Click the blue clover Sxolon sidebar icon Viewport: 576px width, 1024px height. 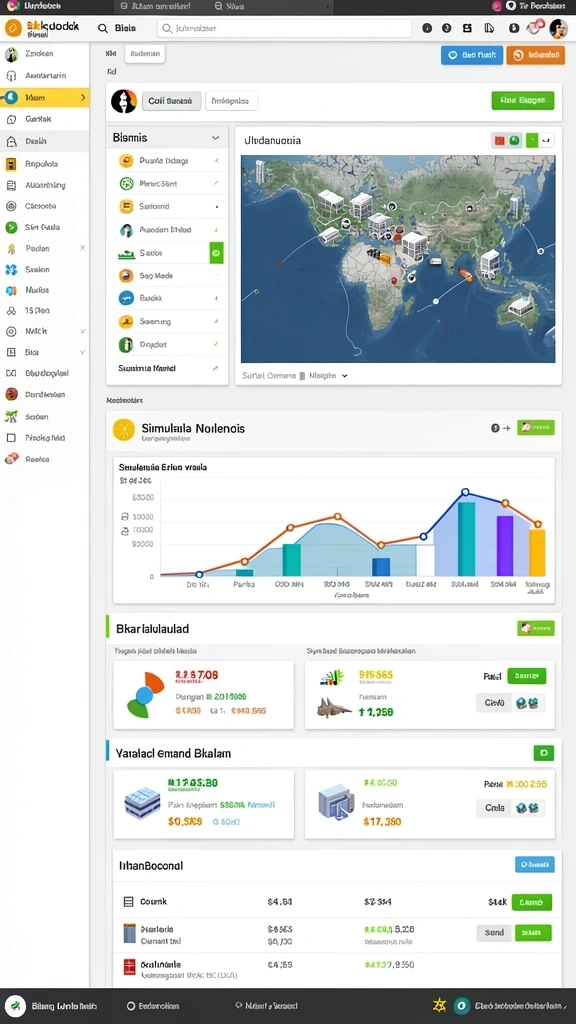coord(10,270)
